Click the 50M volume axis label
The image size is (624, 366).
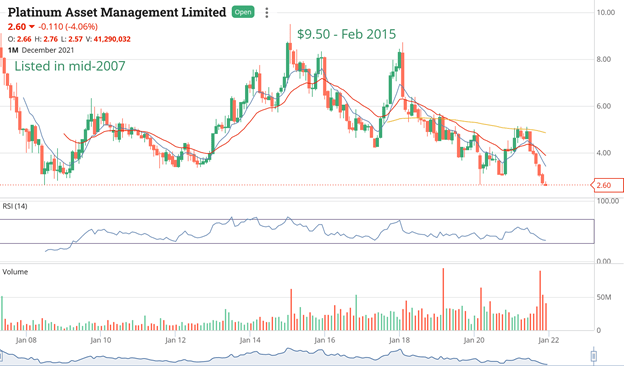pos(604,298)
